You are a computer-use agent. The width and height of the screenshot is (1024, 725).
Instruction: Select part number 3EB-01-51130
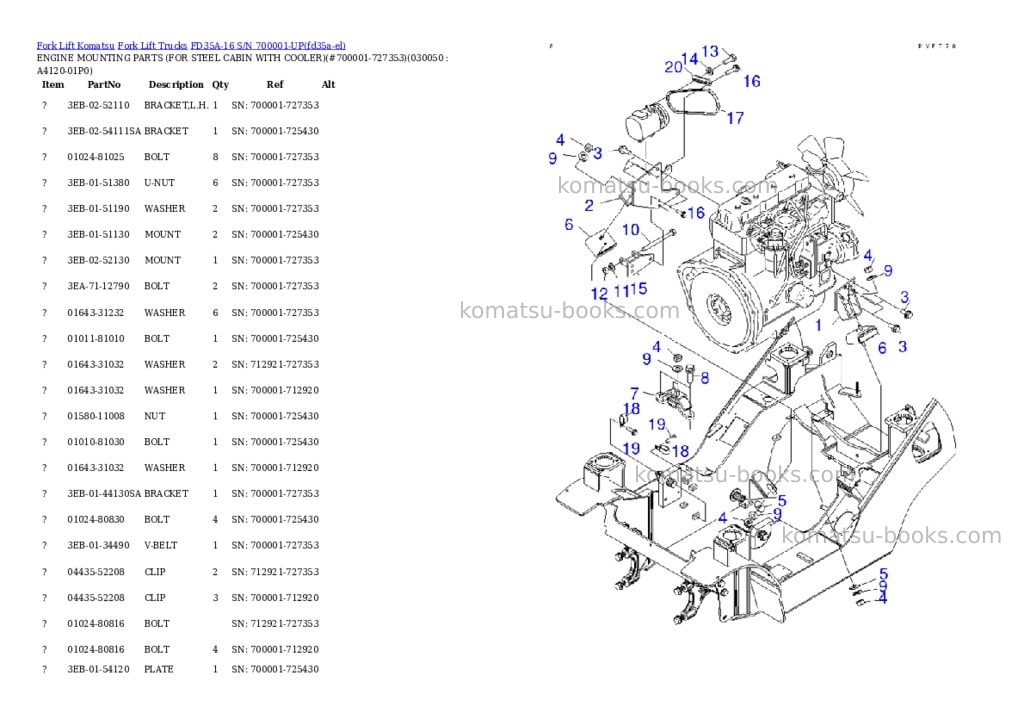[98, 234]
